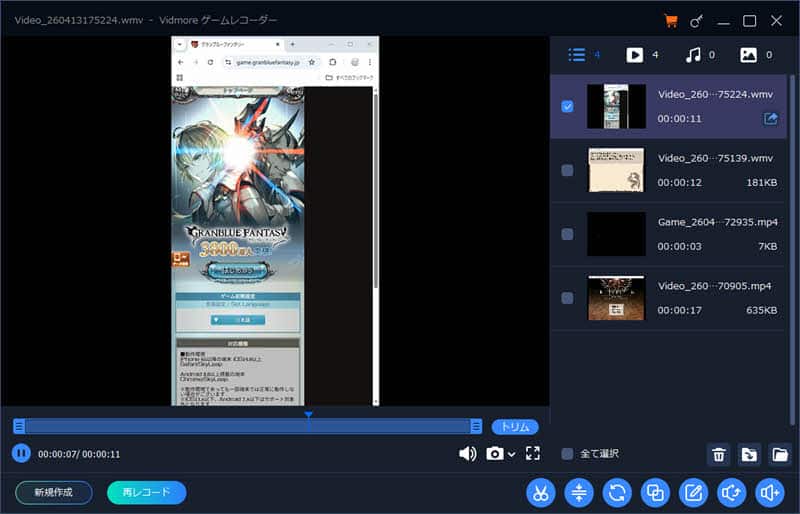Open the edit media metadata tool
Viewport: 800px width, 514px height.
point(693,493)
